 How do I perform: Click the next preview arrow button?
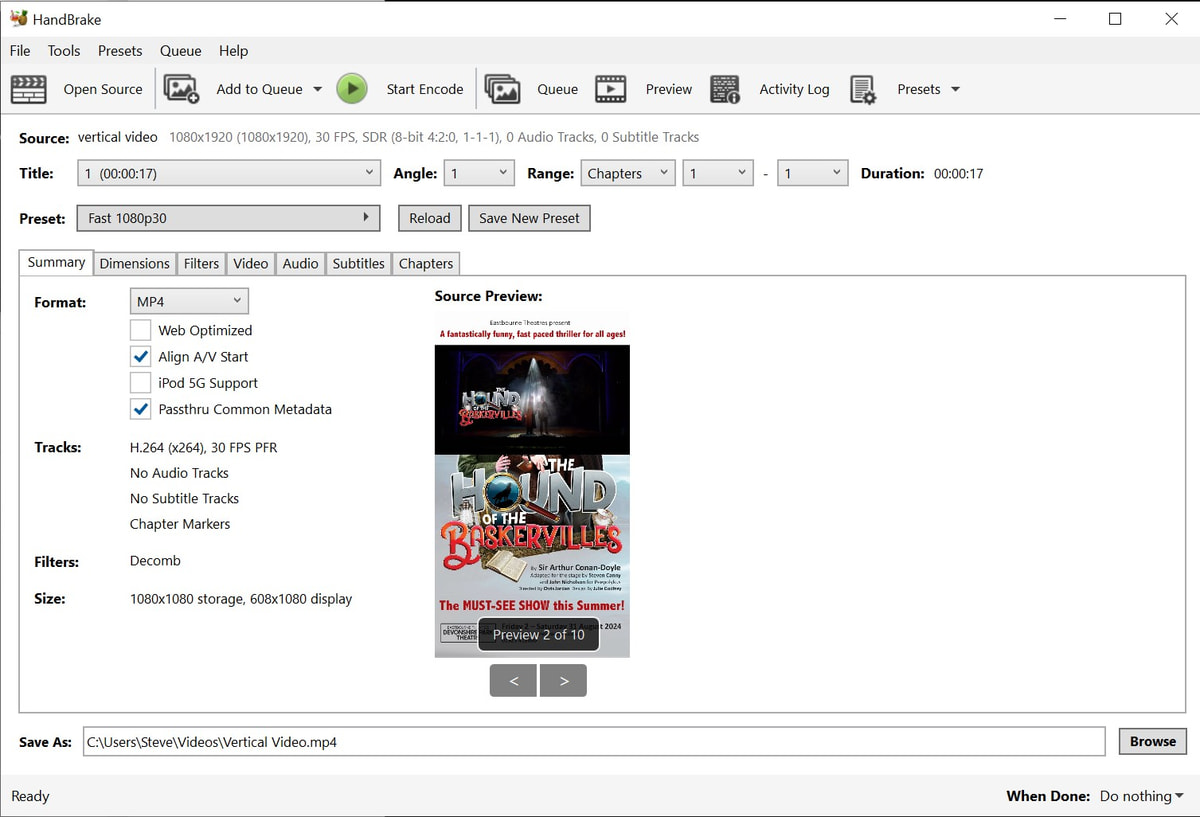click(x=563, y=680)
